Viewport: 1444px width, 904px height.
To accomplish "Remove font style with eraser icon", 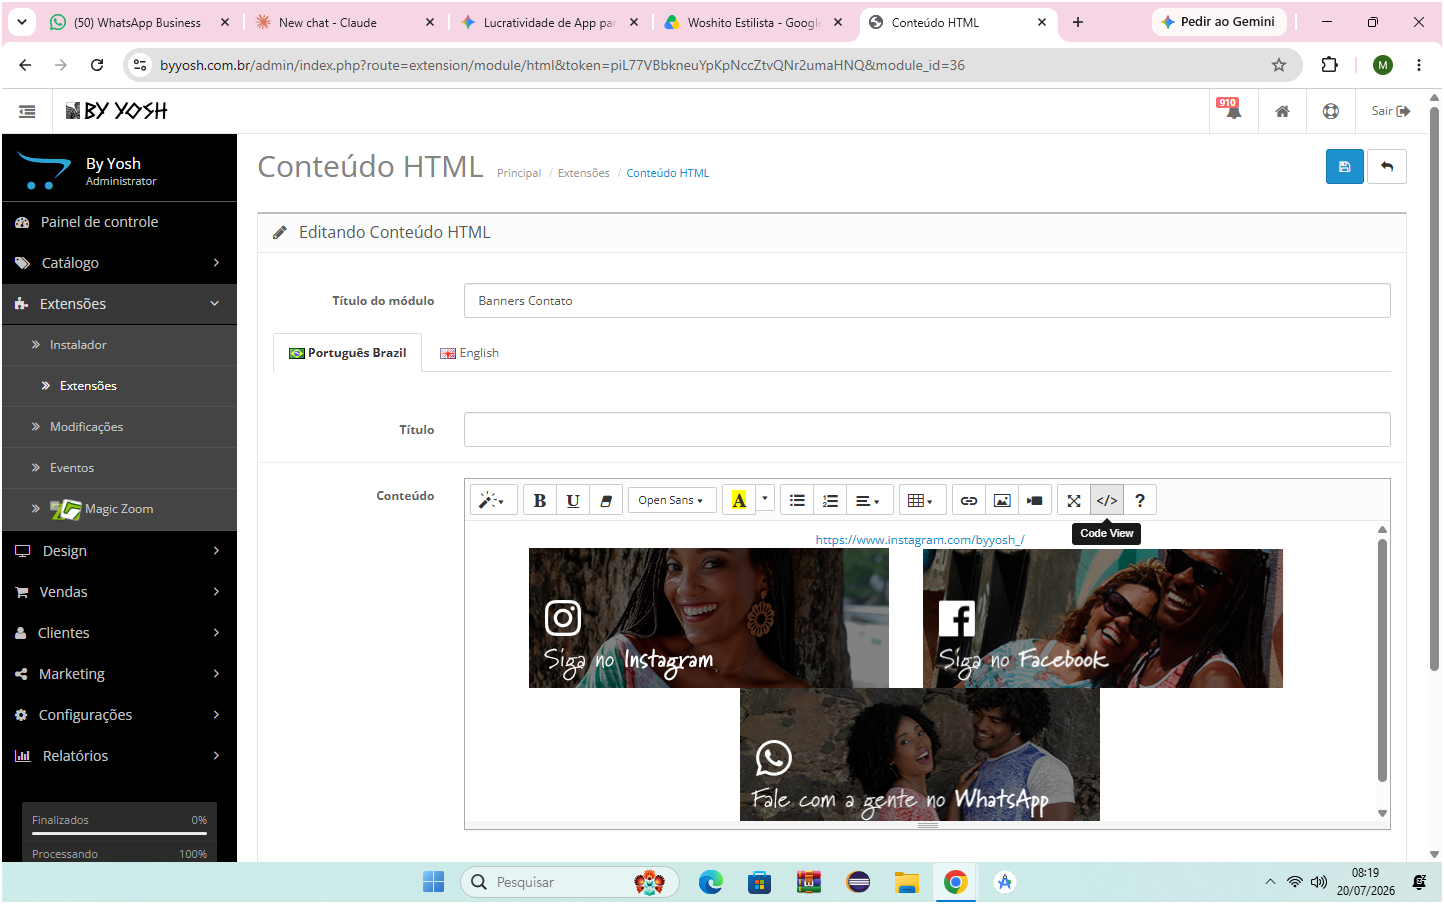I will tap(606, 501).
